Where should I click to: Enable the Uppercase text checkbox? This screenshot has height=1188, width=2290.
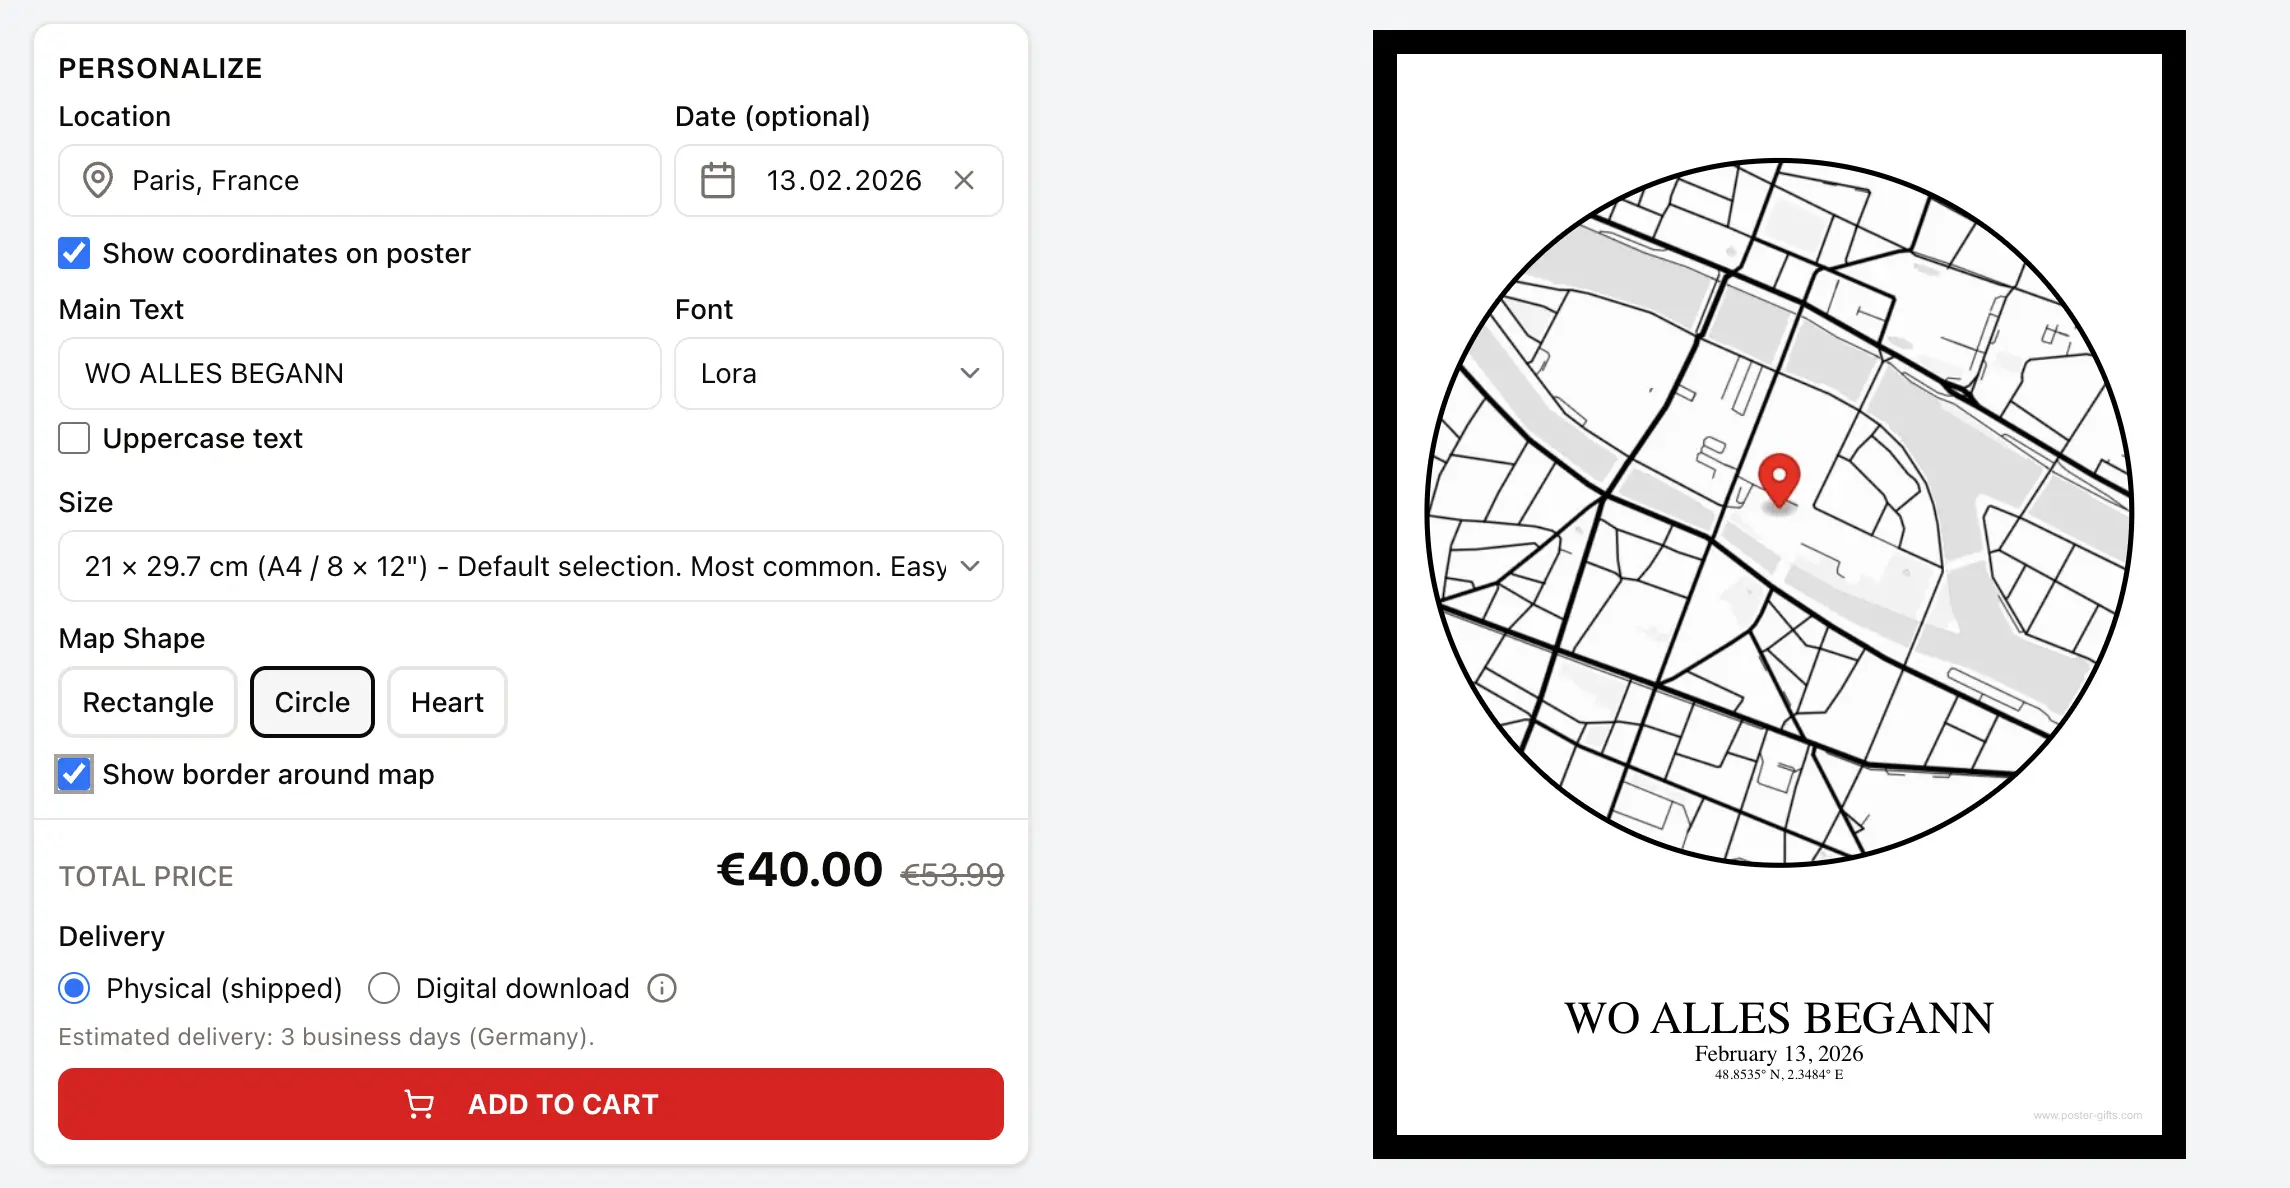pos(74,439)
